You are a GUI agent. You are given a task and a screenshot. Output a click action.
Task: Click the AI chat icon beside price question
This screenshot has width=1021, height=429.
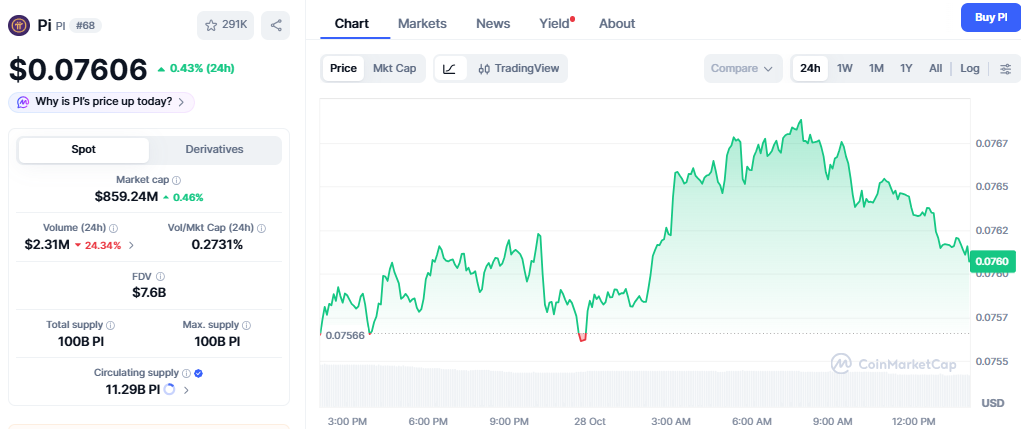click(23, 102)
